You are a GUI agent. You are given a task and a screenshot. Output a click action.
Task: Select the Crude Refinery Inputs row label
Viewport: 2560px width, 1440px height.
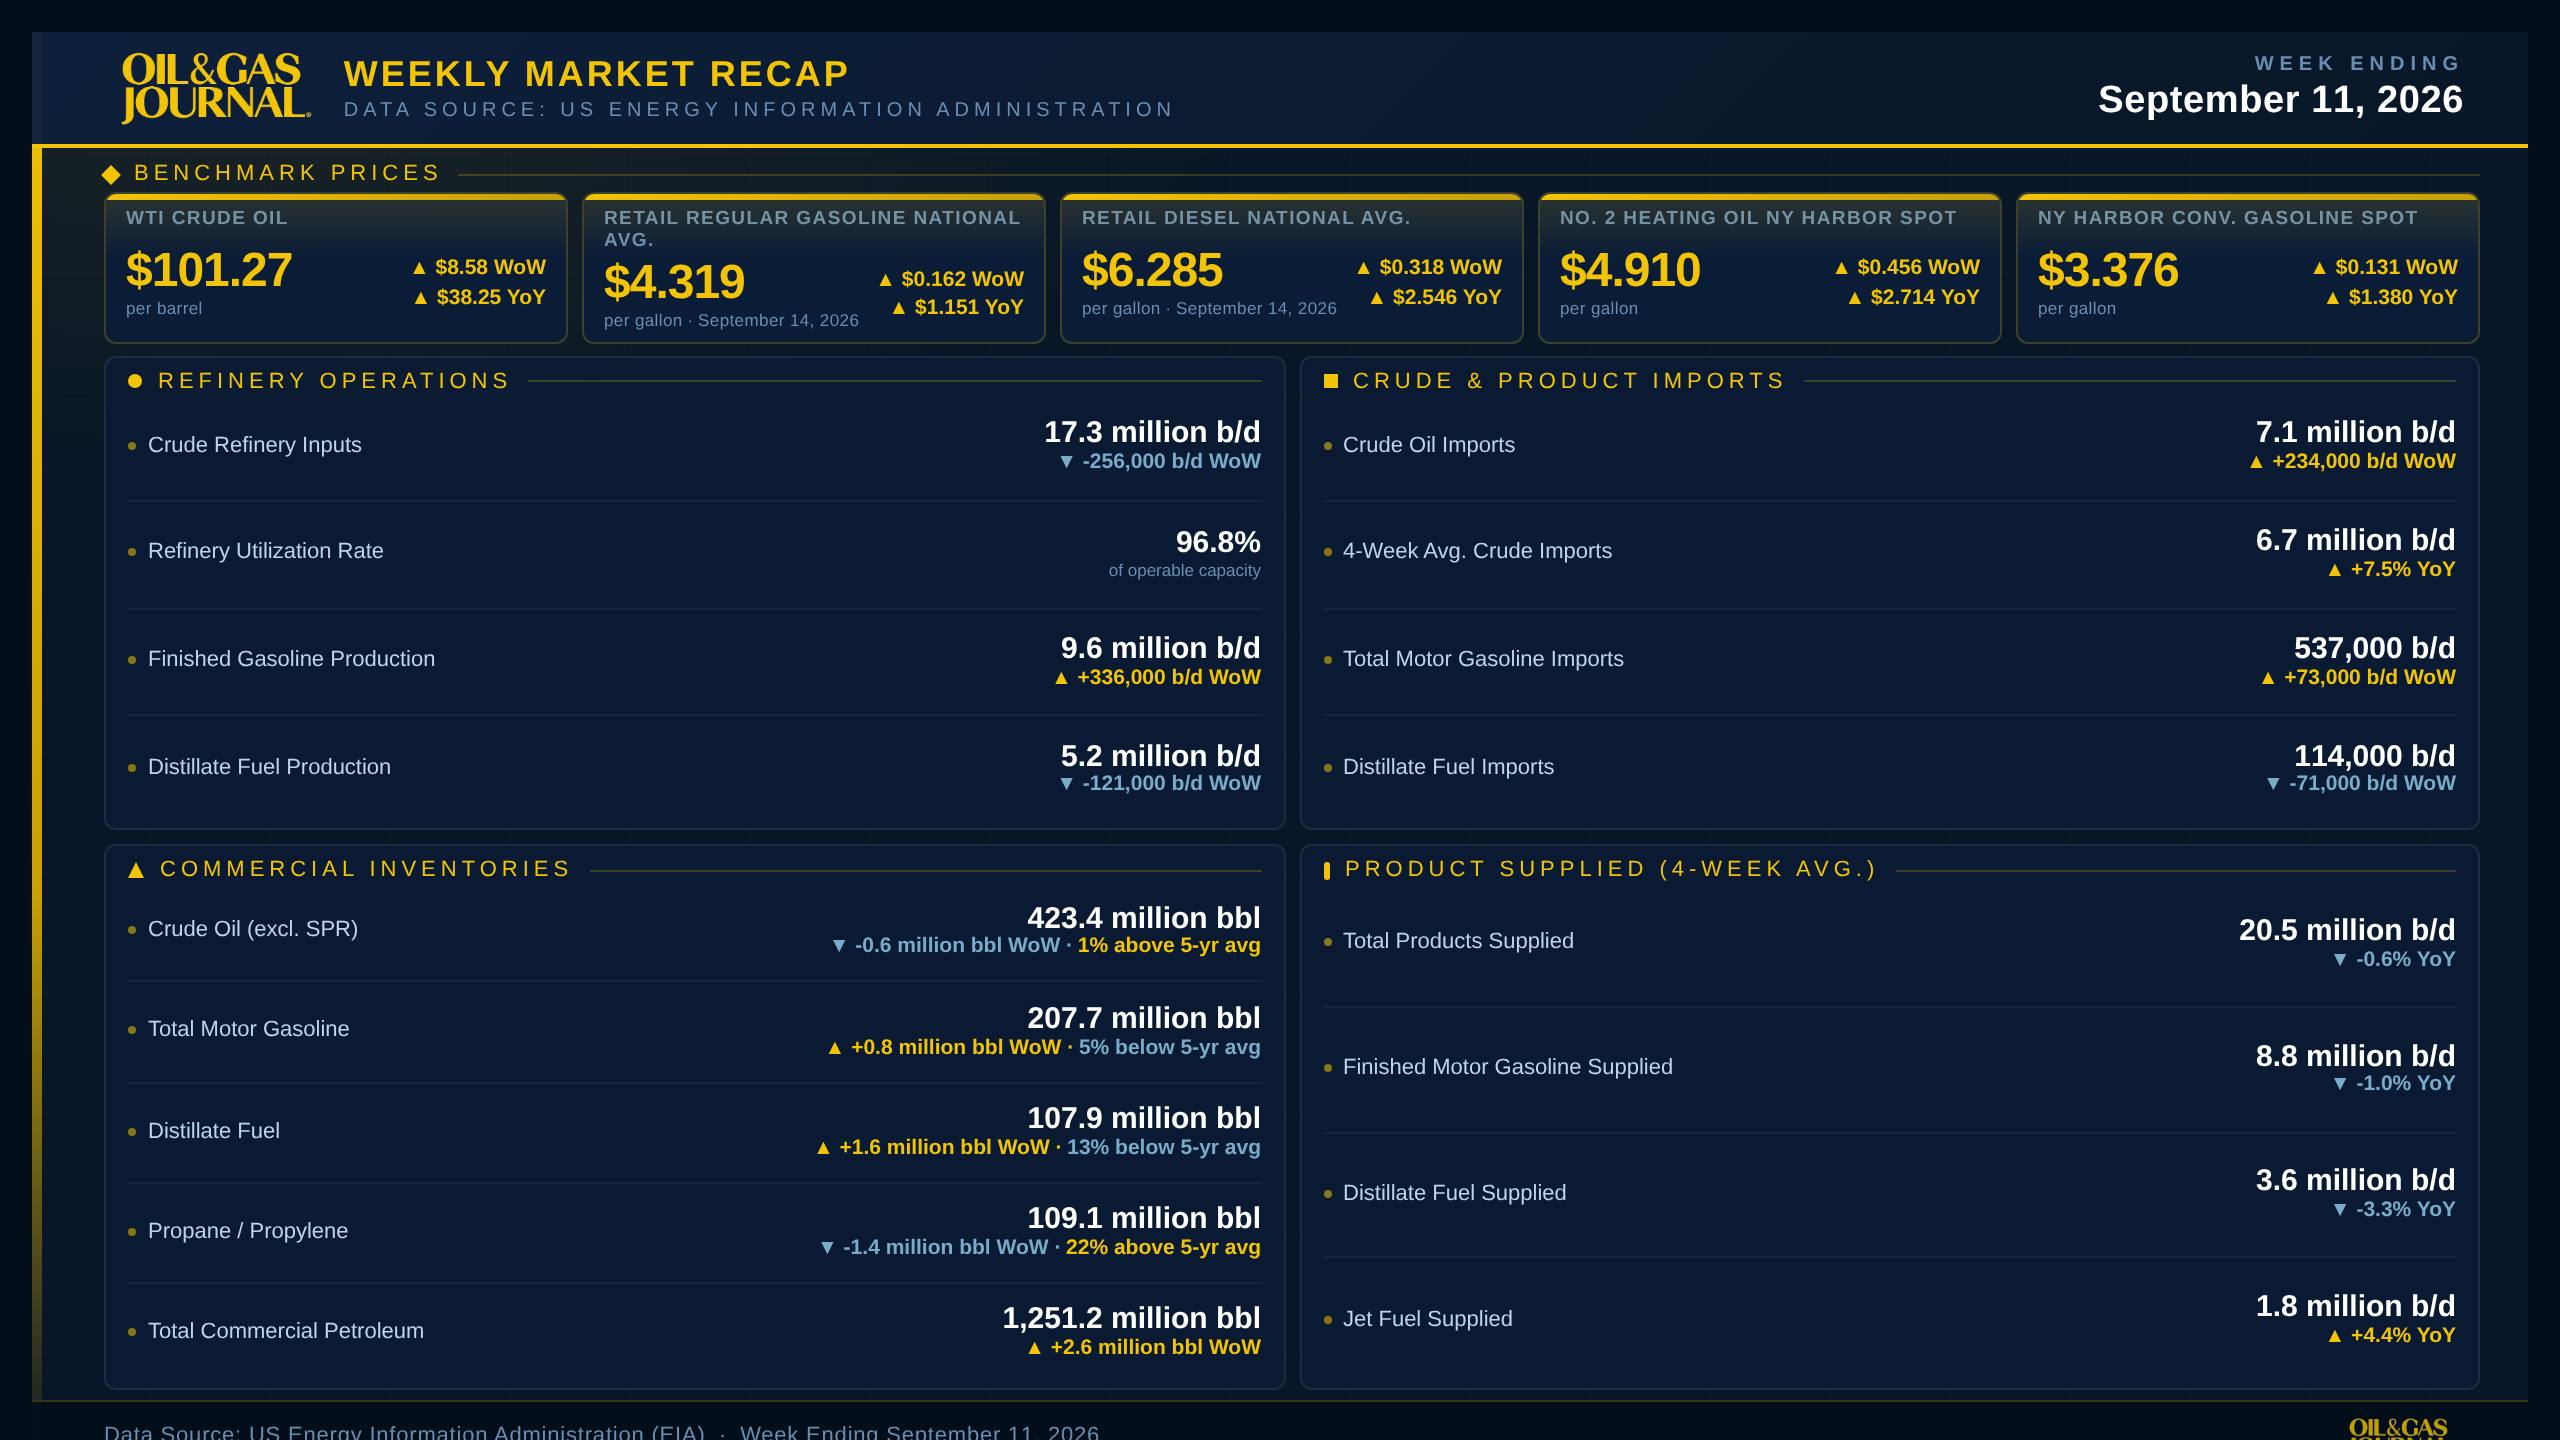255,445
